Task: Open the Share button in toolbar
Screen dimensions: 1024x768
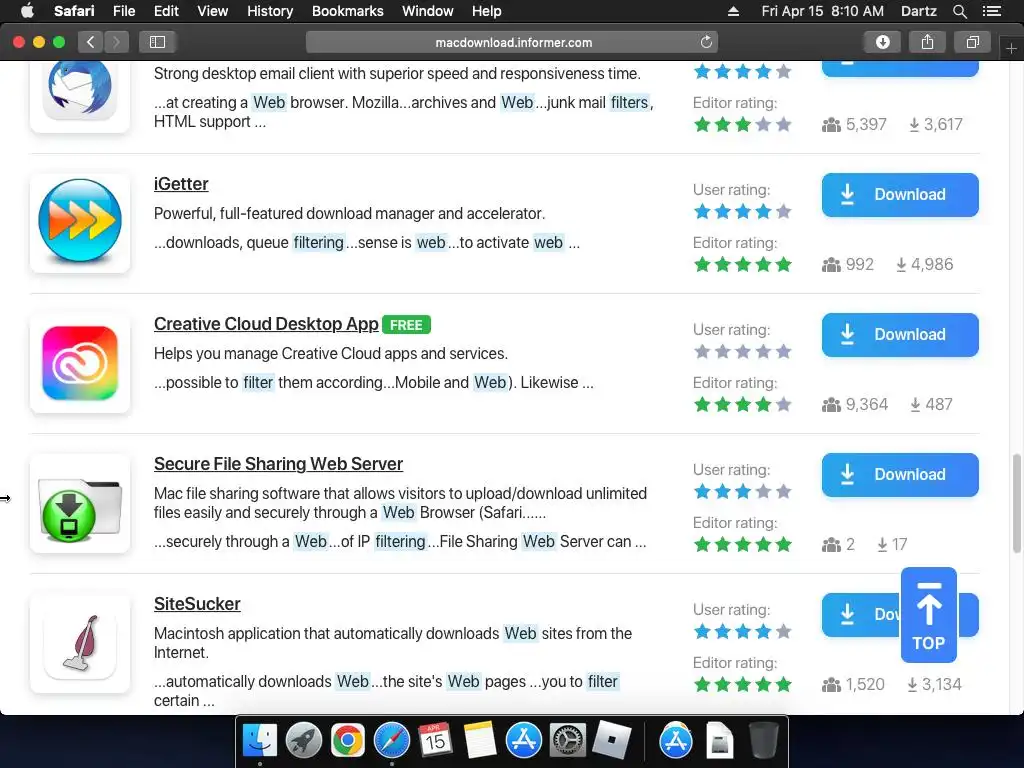Action: pyautogui.click(x=927, y=42)
